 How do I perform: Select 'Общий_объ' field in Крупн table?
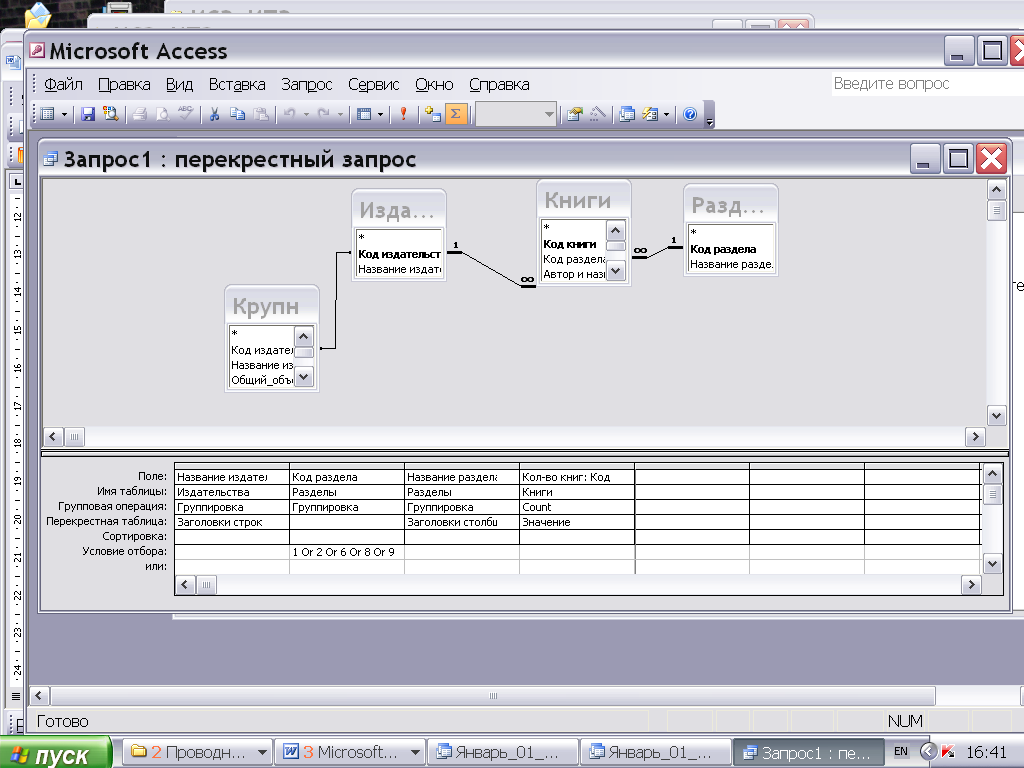(x=261, y=380)
